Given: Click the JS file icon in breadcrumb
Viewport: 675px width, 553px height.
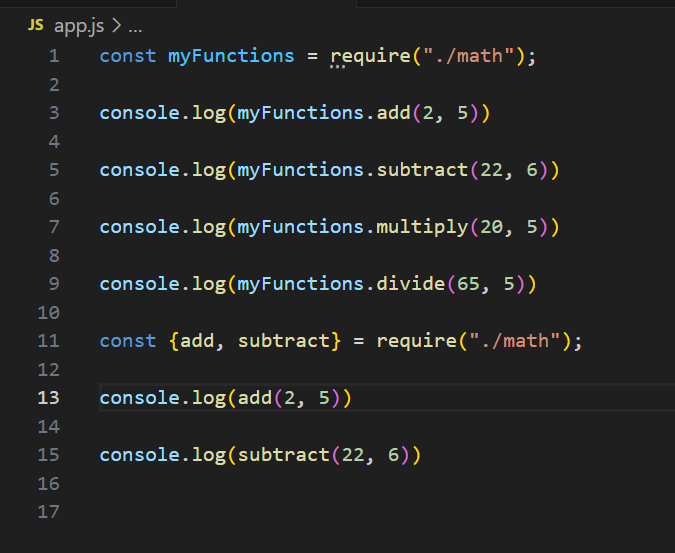Looking at the screenshot, I should pyautogui.click(x=36, y=25).
